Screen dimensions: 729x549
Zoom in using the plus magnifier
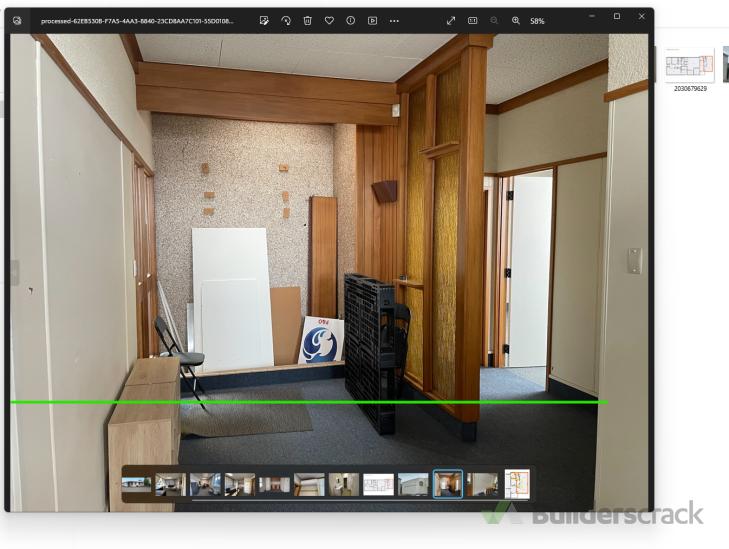516,20
